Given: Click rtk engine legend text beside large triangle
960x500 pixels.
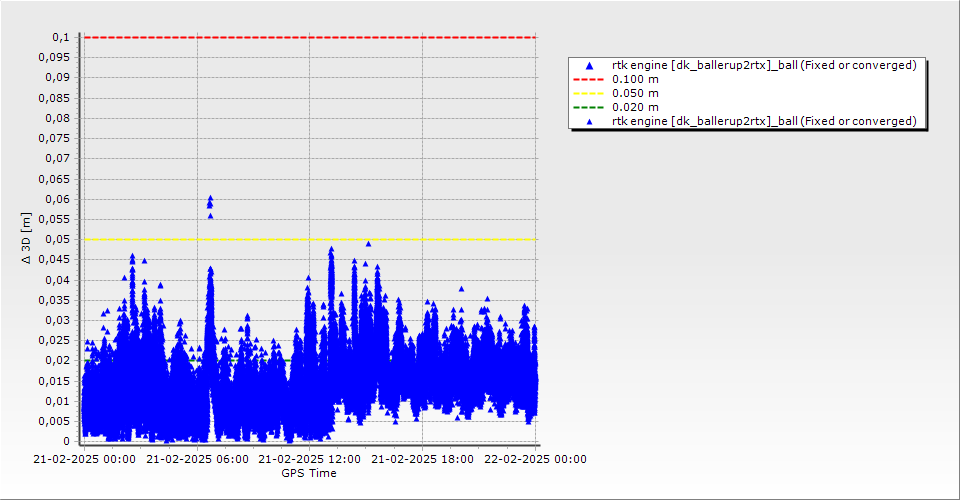Looking at the screenshot, I should pyautogui.click(x=764, y=65).
